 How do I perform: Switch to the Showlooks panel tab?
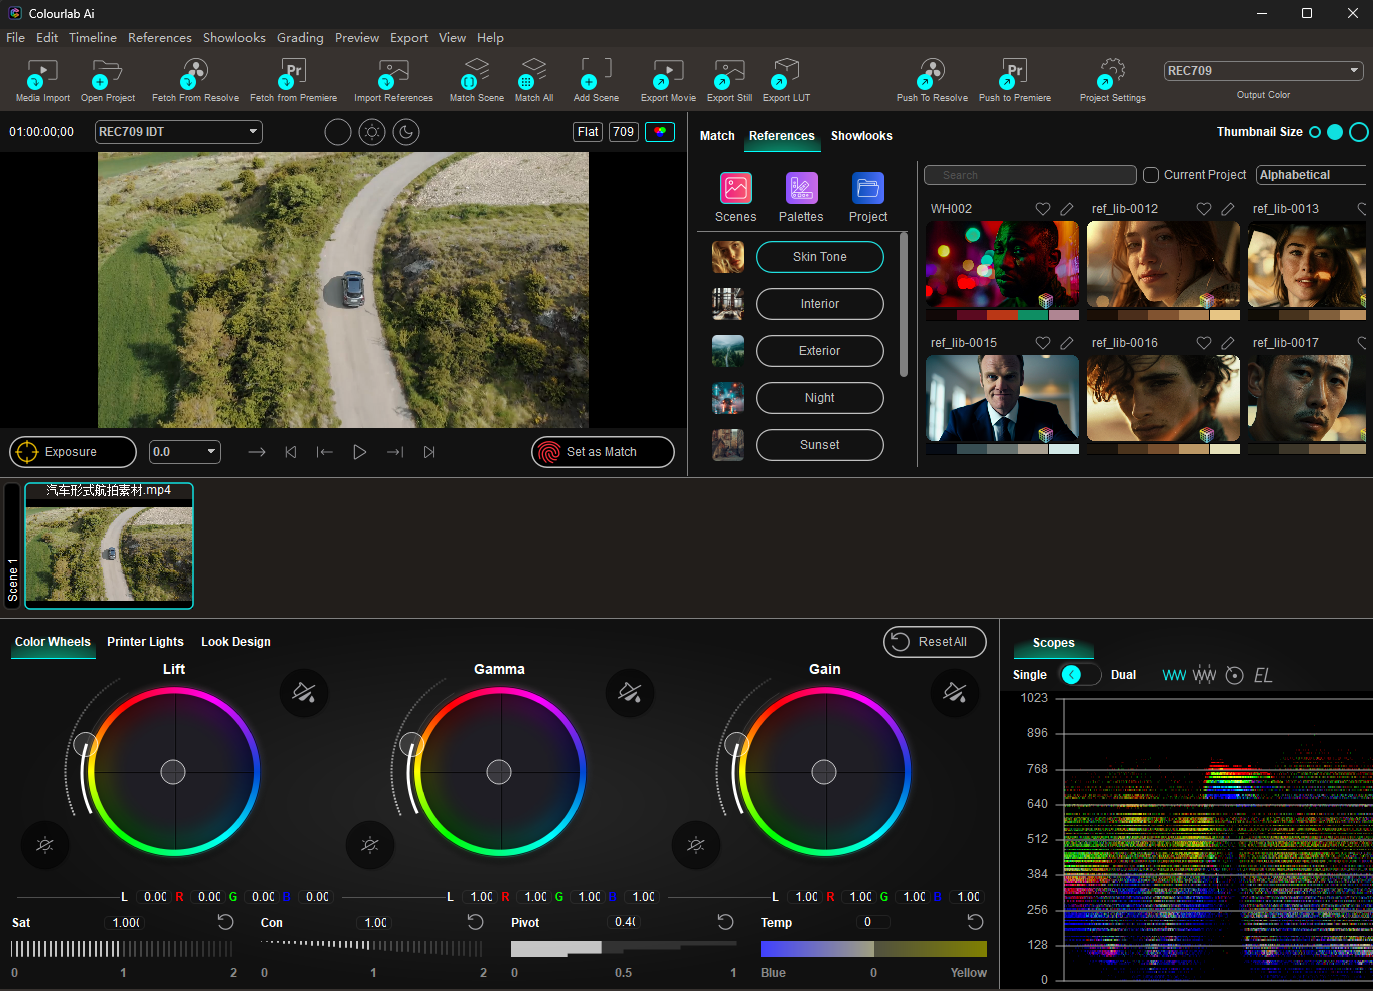[x=862, y=136]
